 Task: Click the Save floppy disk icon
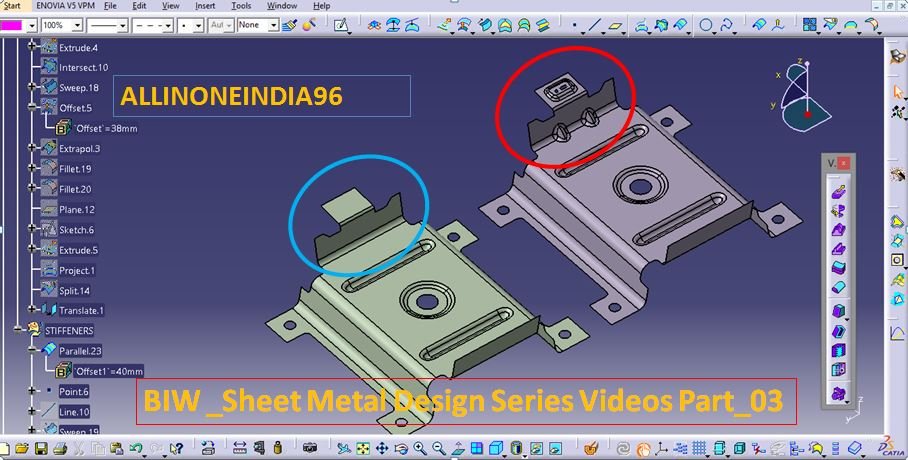[41, 448]
